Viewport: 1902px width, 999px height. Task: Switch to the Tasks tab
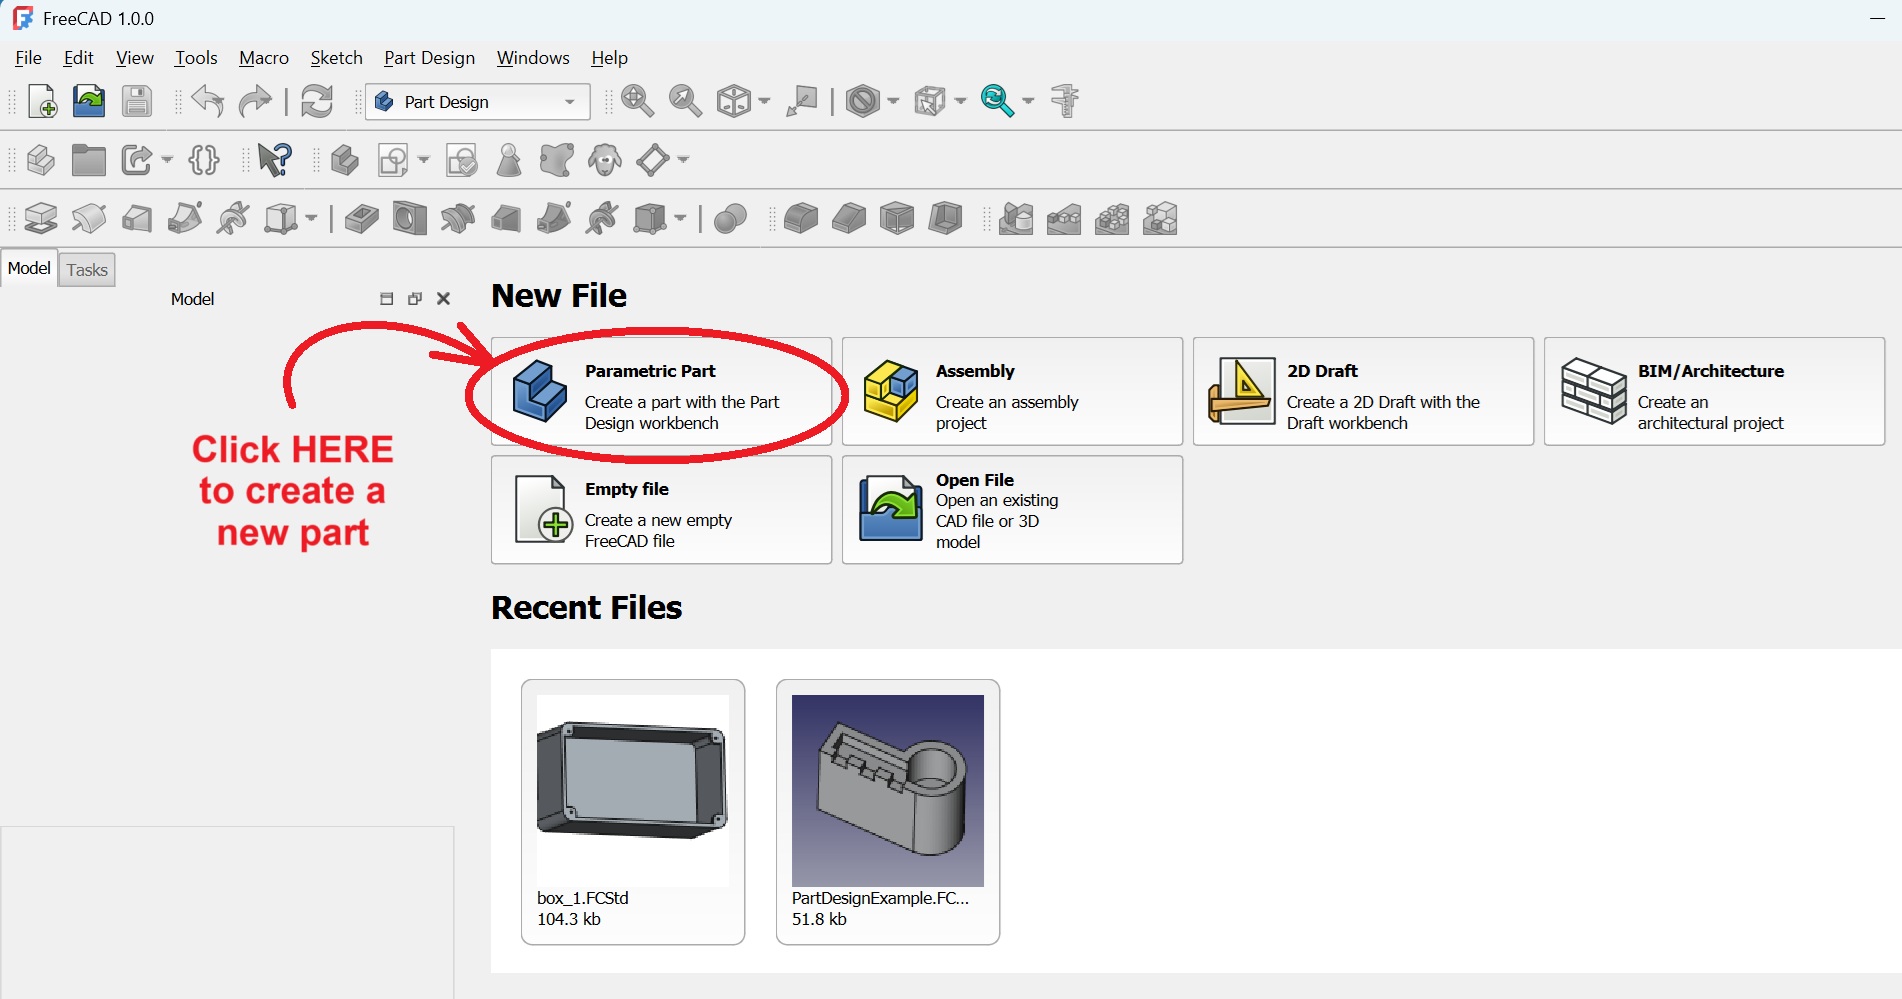(86, 268)
